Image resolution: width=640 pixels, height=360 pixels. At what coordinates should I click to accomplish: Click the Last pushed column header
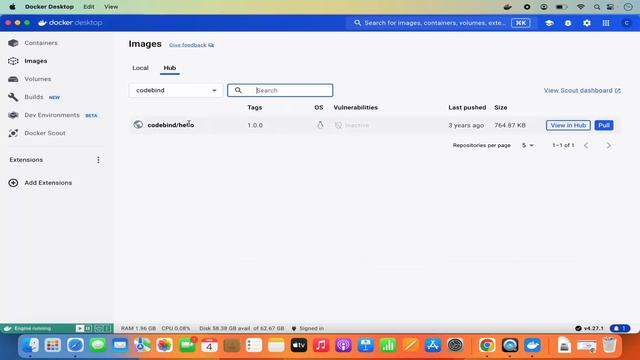(x=467, y=107)
